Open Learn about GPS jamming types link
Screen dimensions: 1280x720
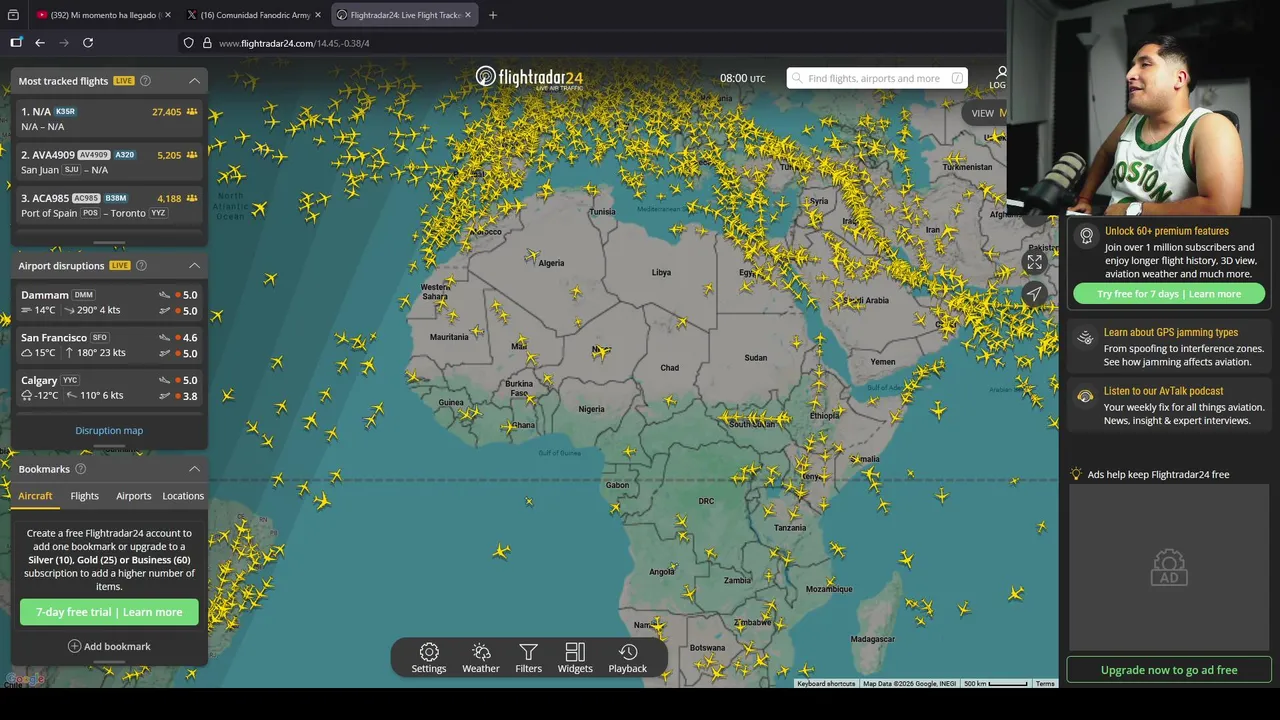pos(1171,333)
